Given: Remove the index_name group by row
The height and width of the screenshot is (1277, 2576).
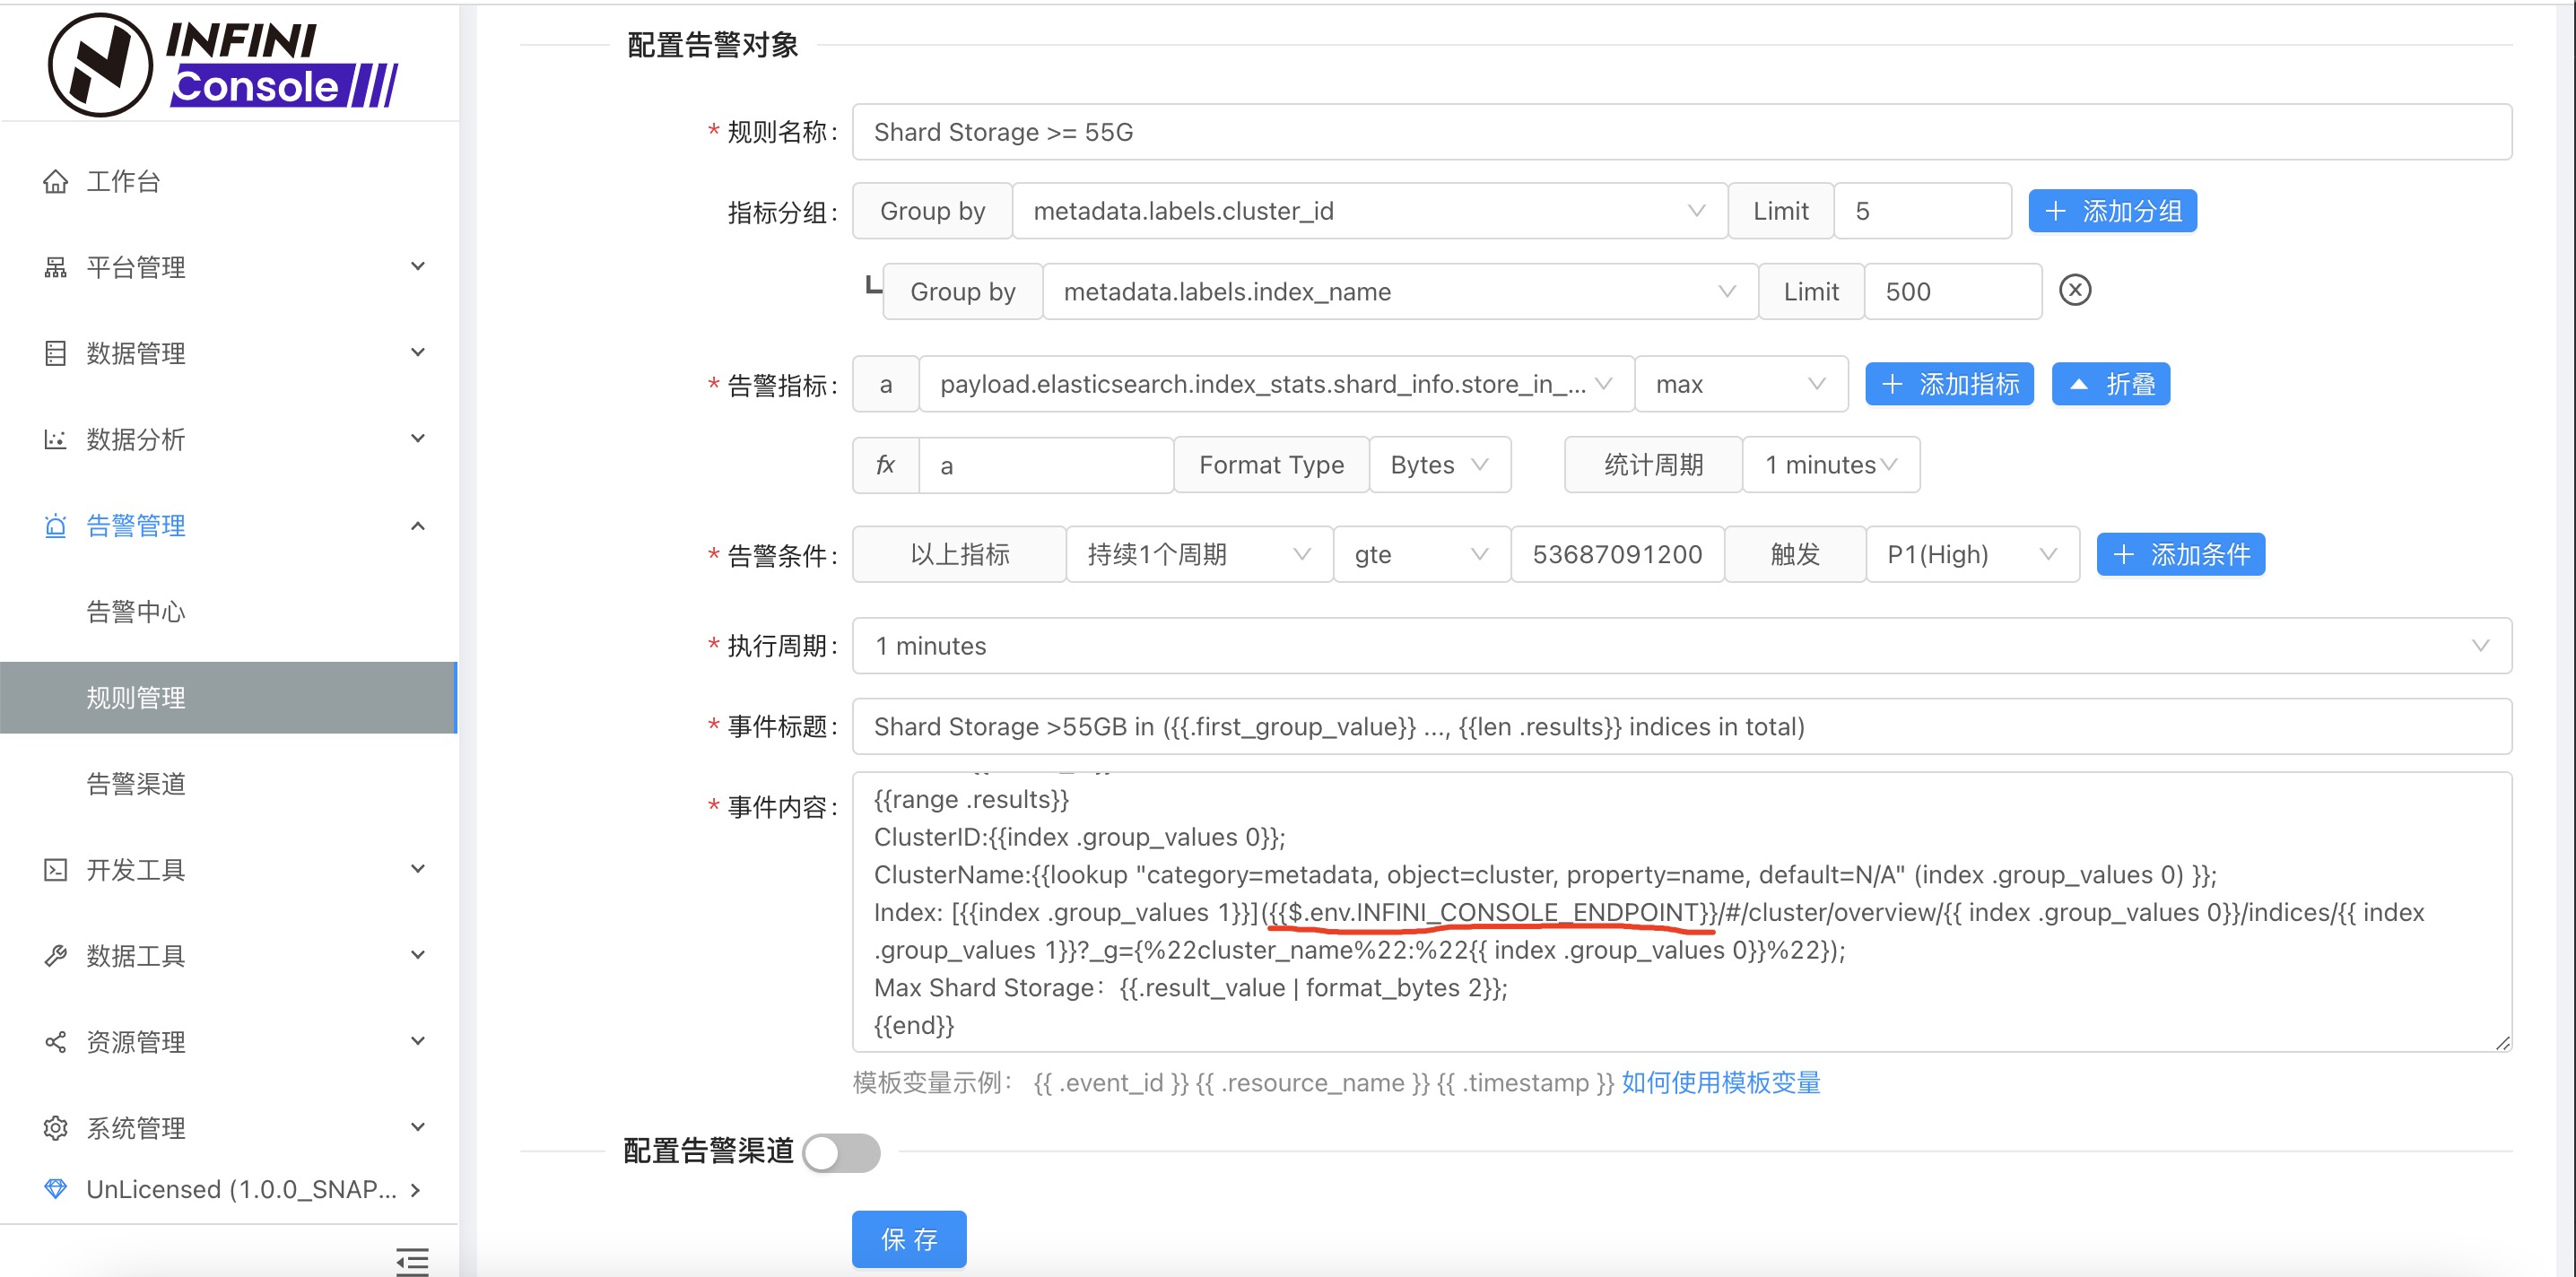Looking at the screenshot, I should (x=2074, y=290).
